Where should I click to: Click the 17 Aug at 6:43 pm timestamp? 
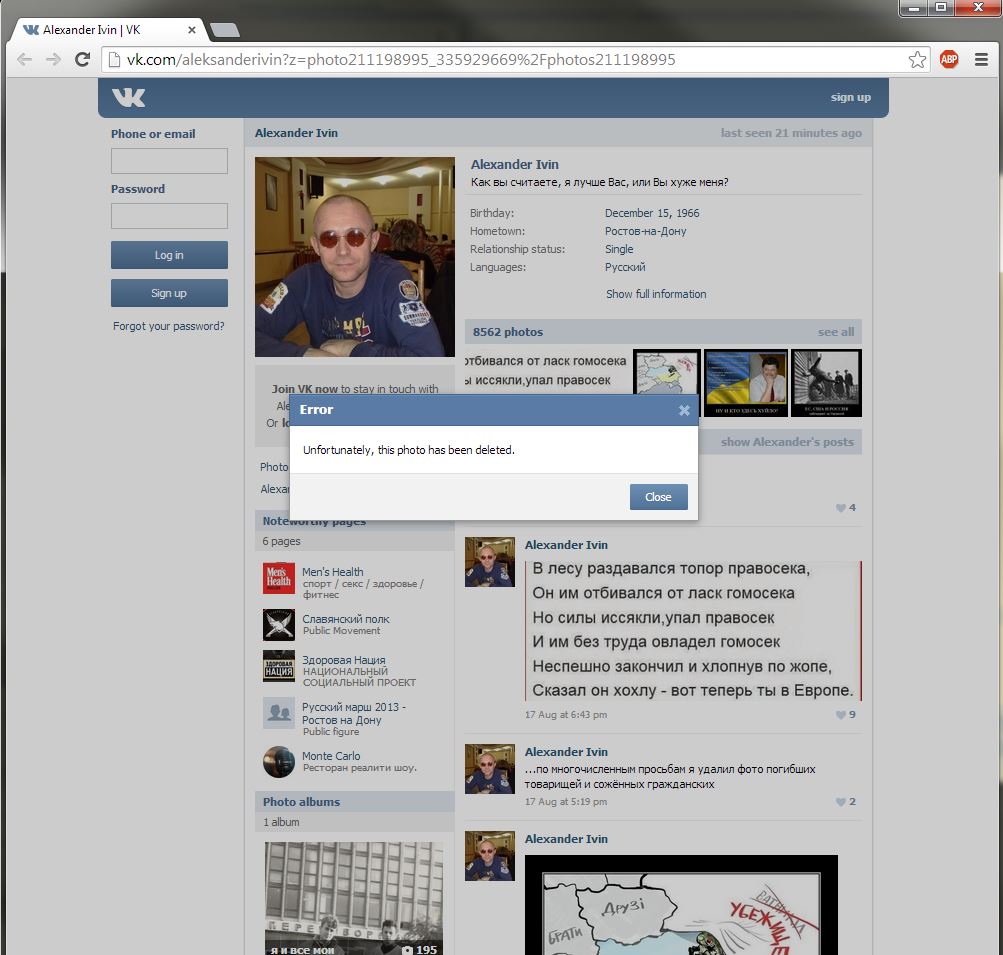tap(566, 714)
